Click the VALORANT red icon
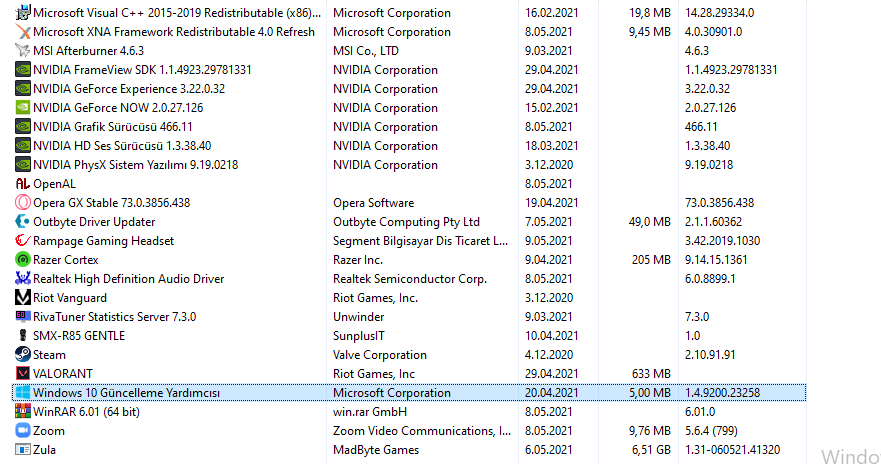Screen dimensions: 881x464 click(22, 374)
